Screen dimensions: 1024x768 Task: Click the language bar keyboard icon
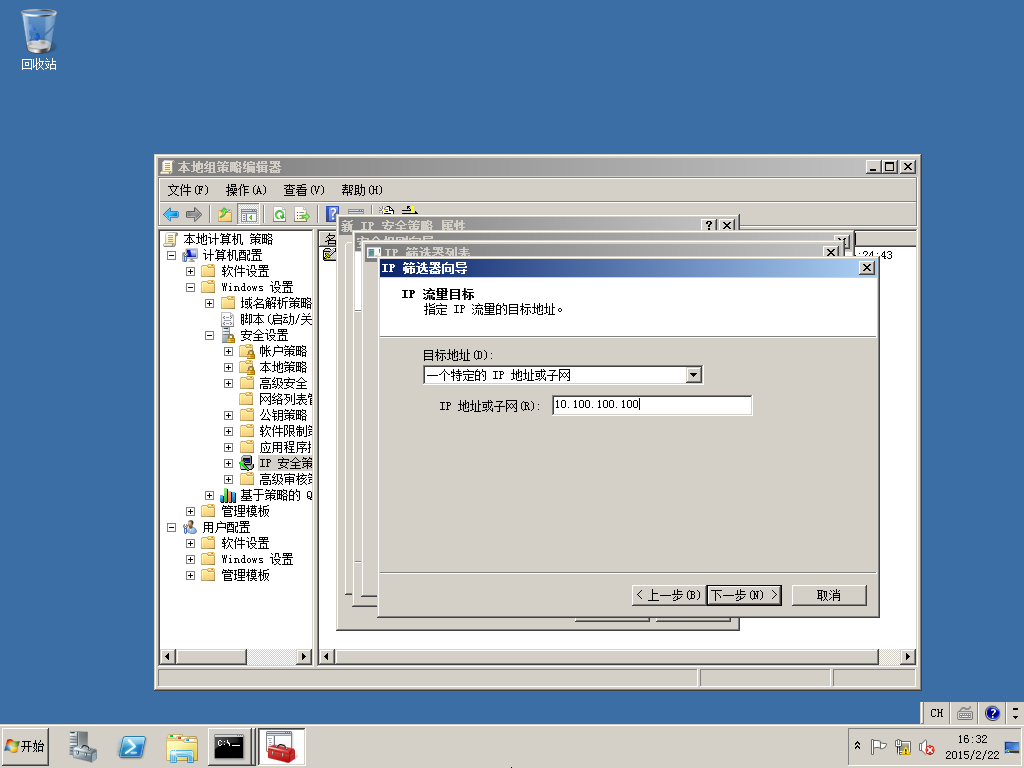[965, 713]
